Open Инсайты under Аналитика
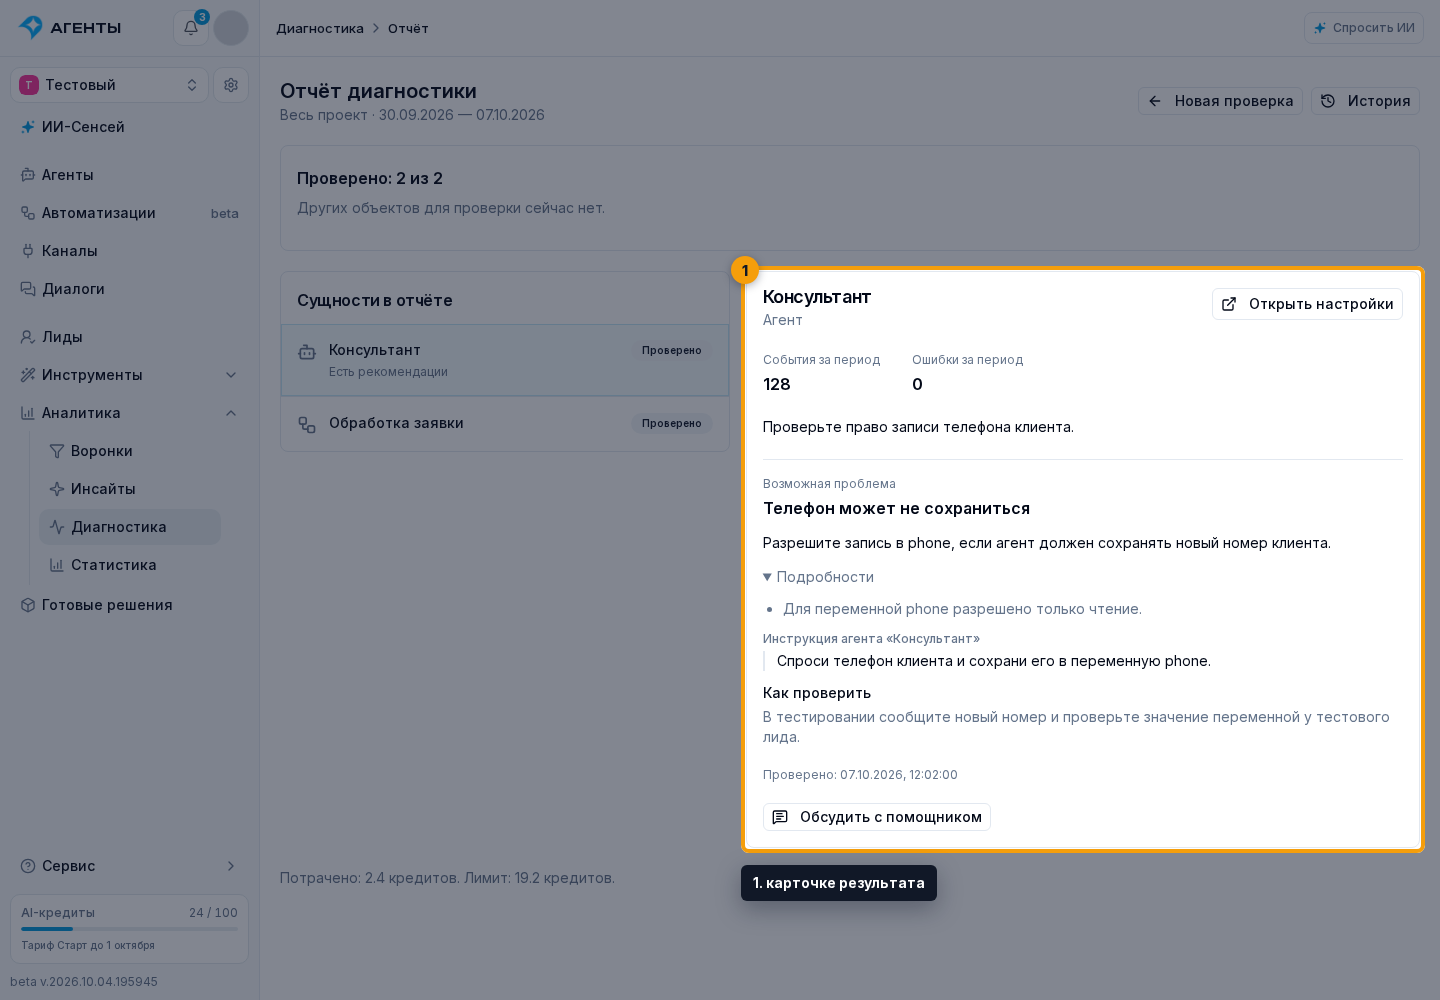This screenshot has width=1440, height=1000. (130, 489)
